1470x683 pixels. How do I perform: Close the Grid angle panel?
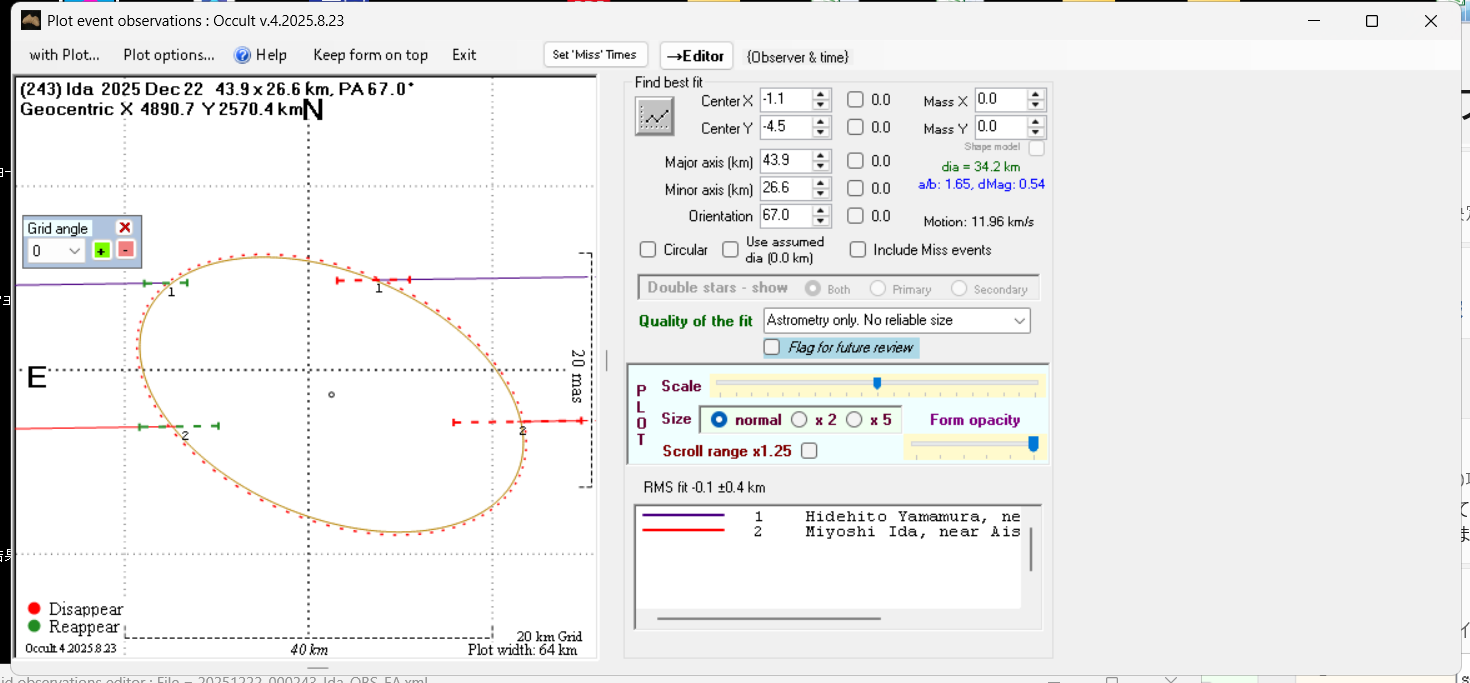tap(125, 228)
